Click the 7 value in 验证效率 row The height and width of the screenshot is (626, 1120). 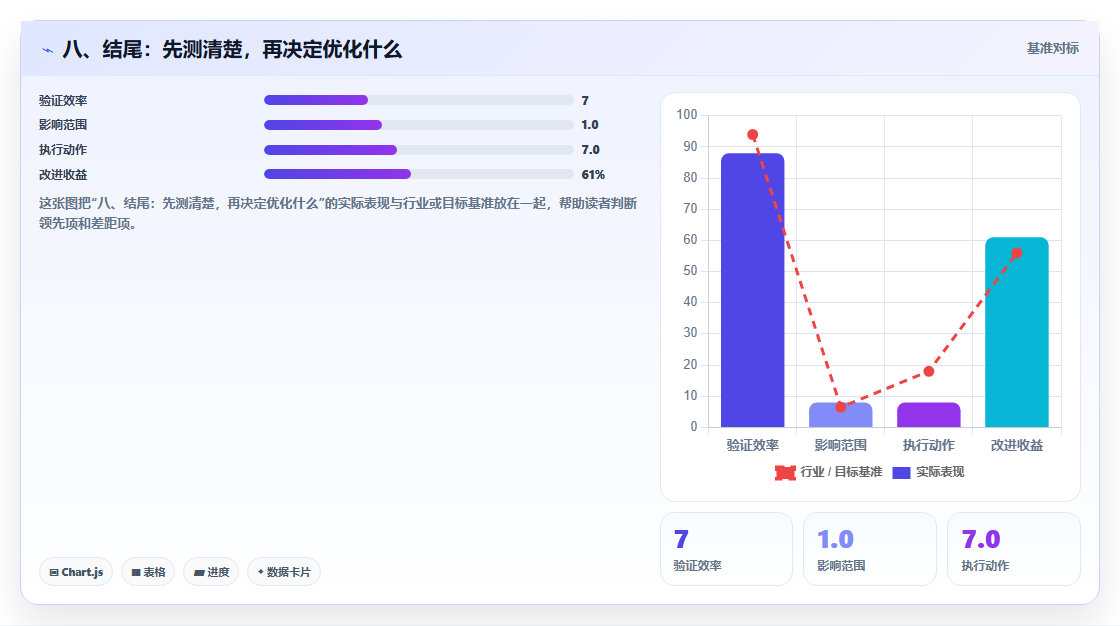click(584, 101)
